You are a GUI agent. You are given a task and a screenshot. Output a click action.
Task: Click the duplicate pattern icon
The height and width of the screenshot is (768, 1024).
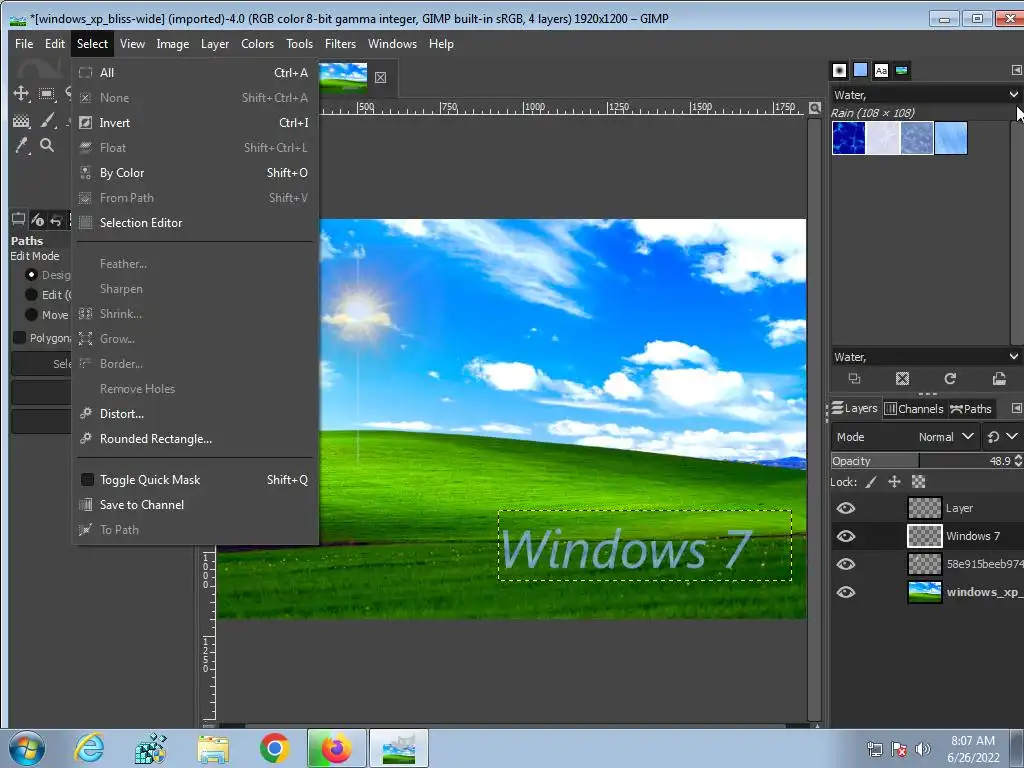pyautogui.click(x=854, y=378)
